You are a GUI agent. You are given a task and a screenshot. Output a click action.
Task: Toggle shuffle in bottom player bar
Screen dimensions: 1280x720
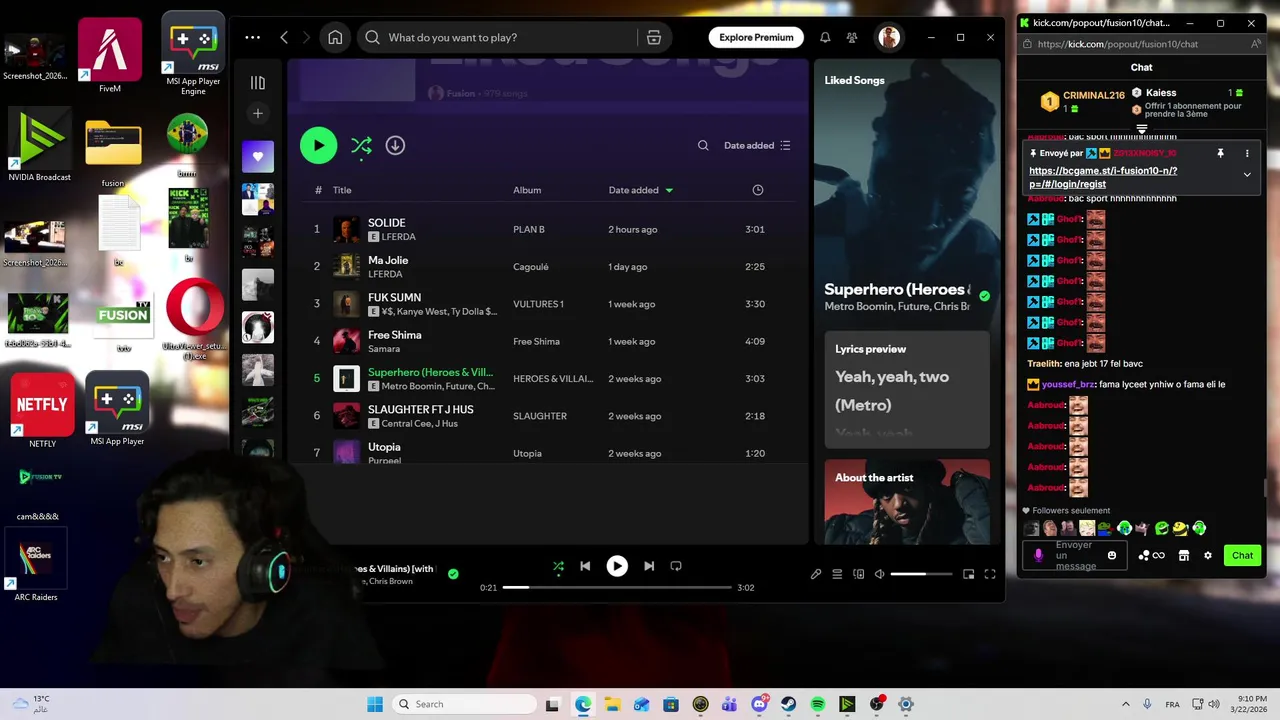pos(558,566)
